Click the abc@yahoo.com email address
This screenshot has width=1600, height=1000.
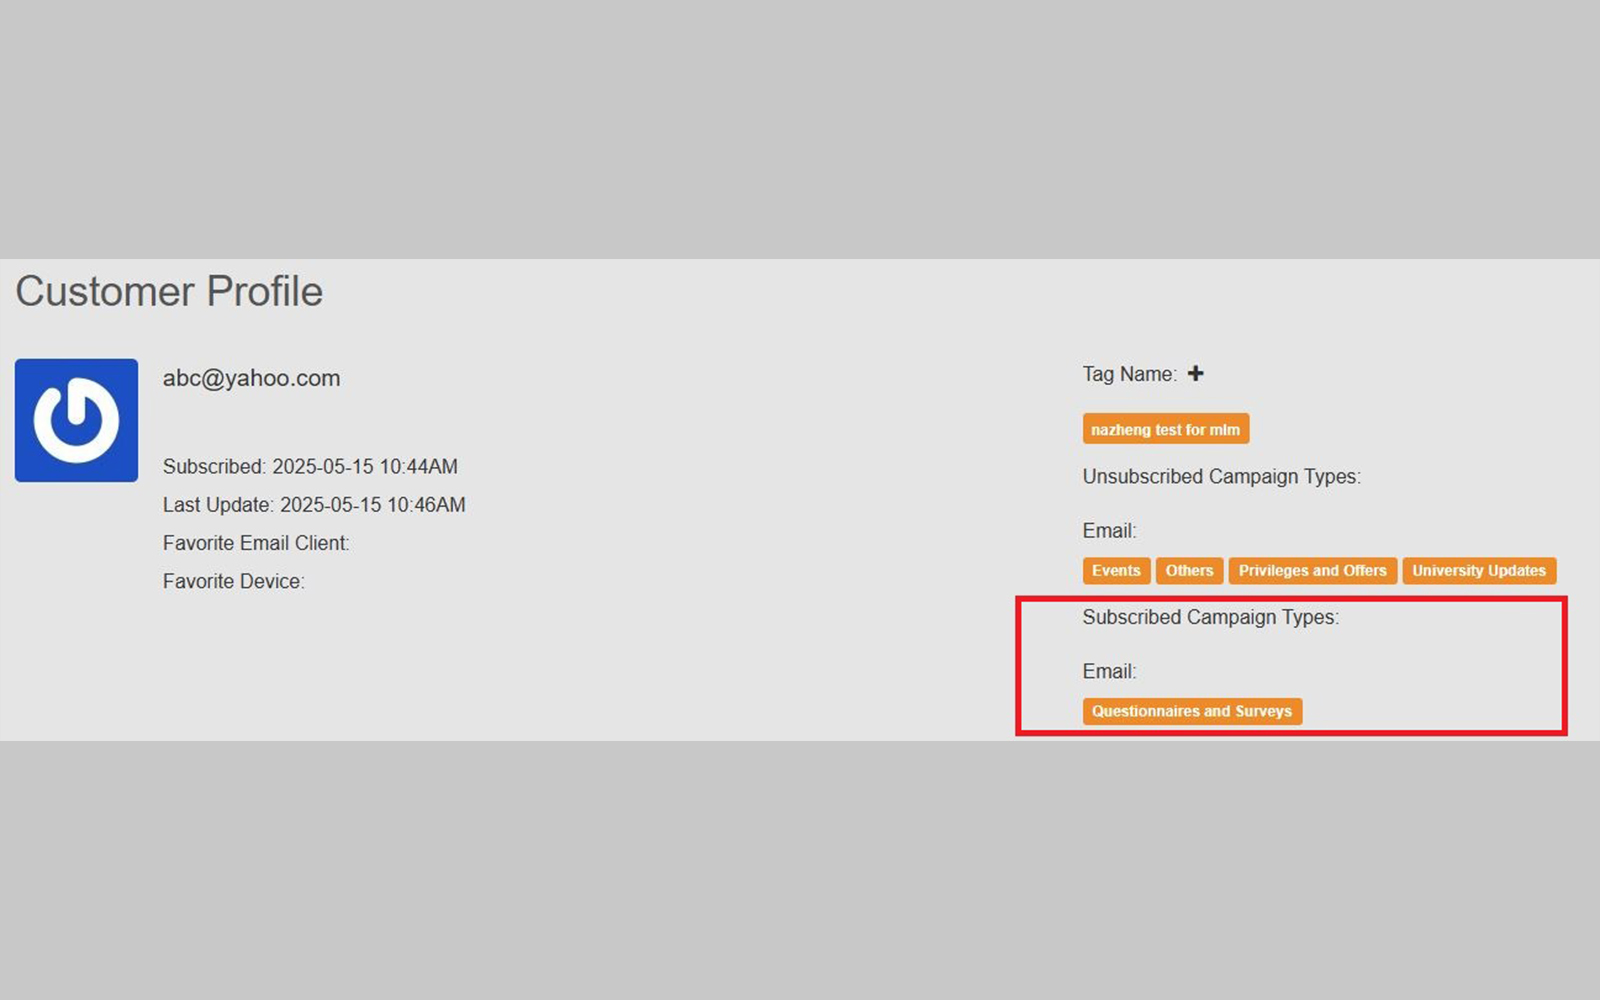point(251,378)
